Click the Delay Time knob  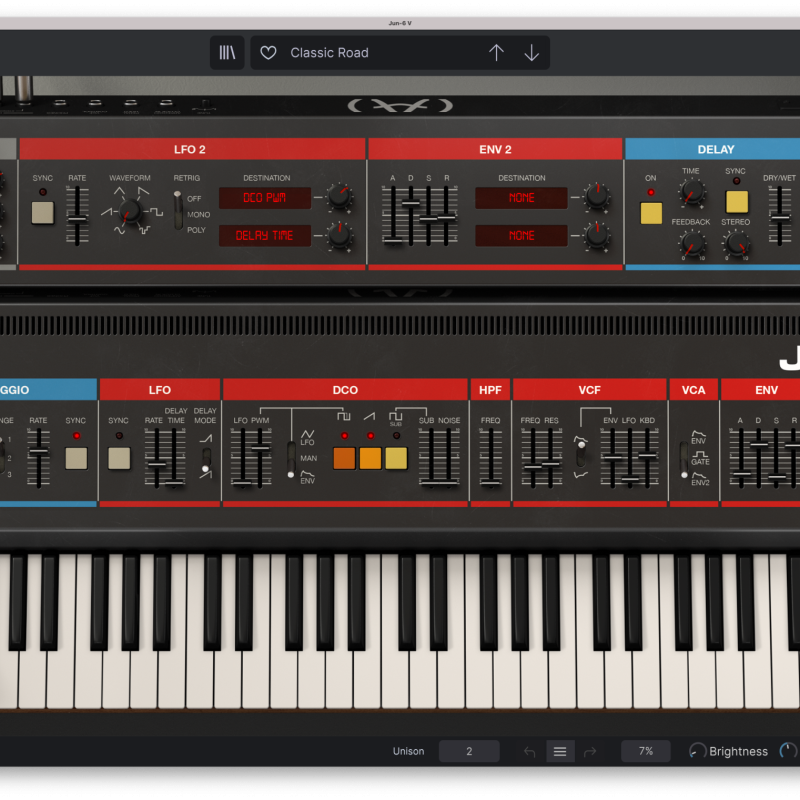click(692, 192)
